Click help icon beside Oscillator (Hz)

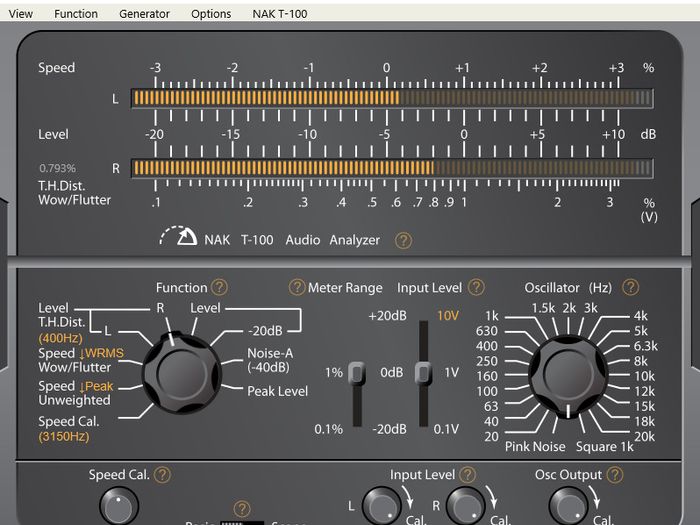tap(630, 287)
